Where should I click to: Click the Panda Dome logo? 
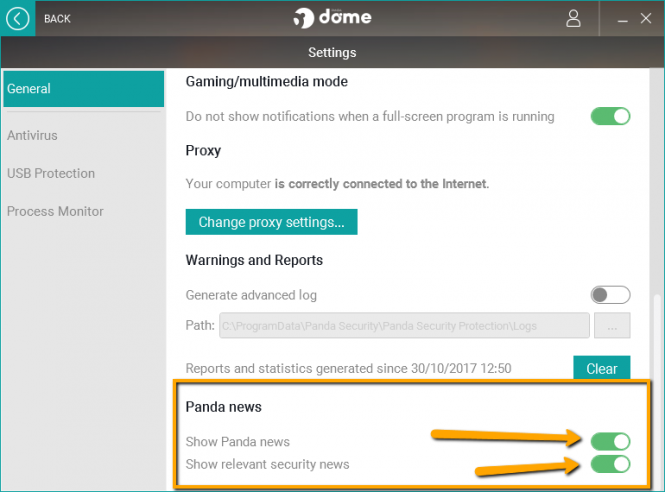pyautogui.click(x=332, y=18)
